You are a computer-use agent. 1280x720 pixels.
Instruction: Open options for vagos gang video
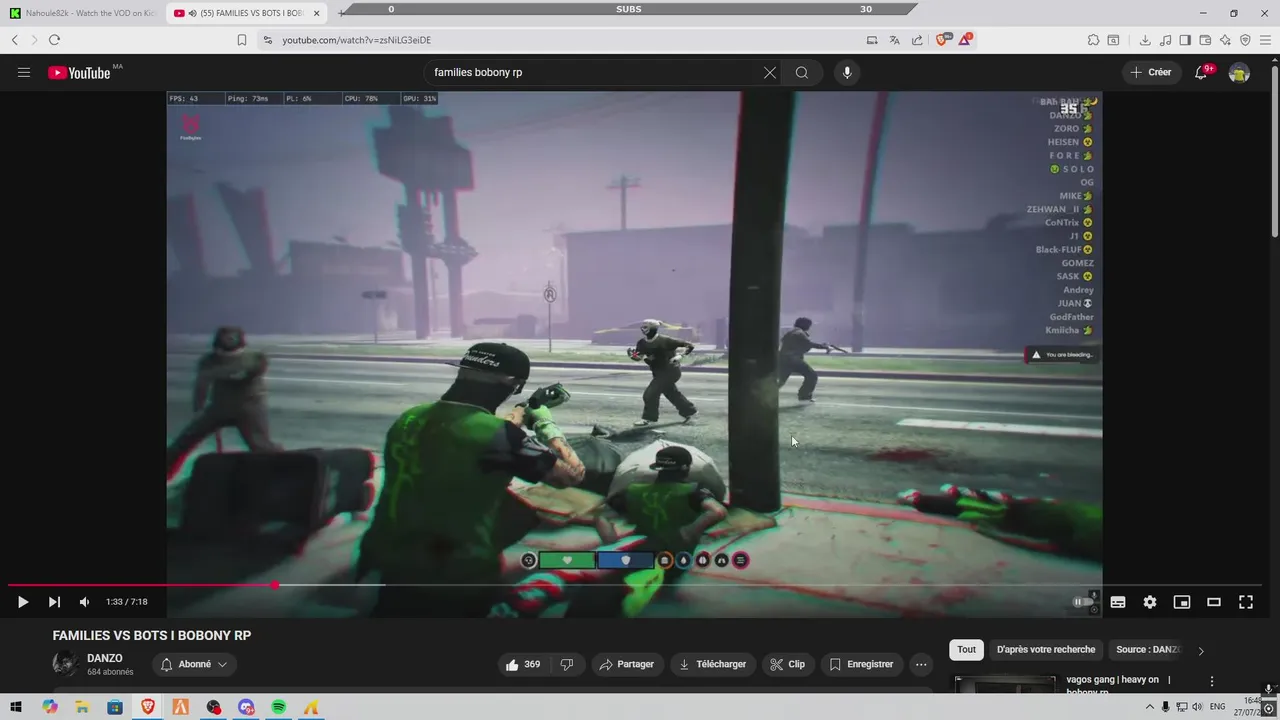(1212, 681)
